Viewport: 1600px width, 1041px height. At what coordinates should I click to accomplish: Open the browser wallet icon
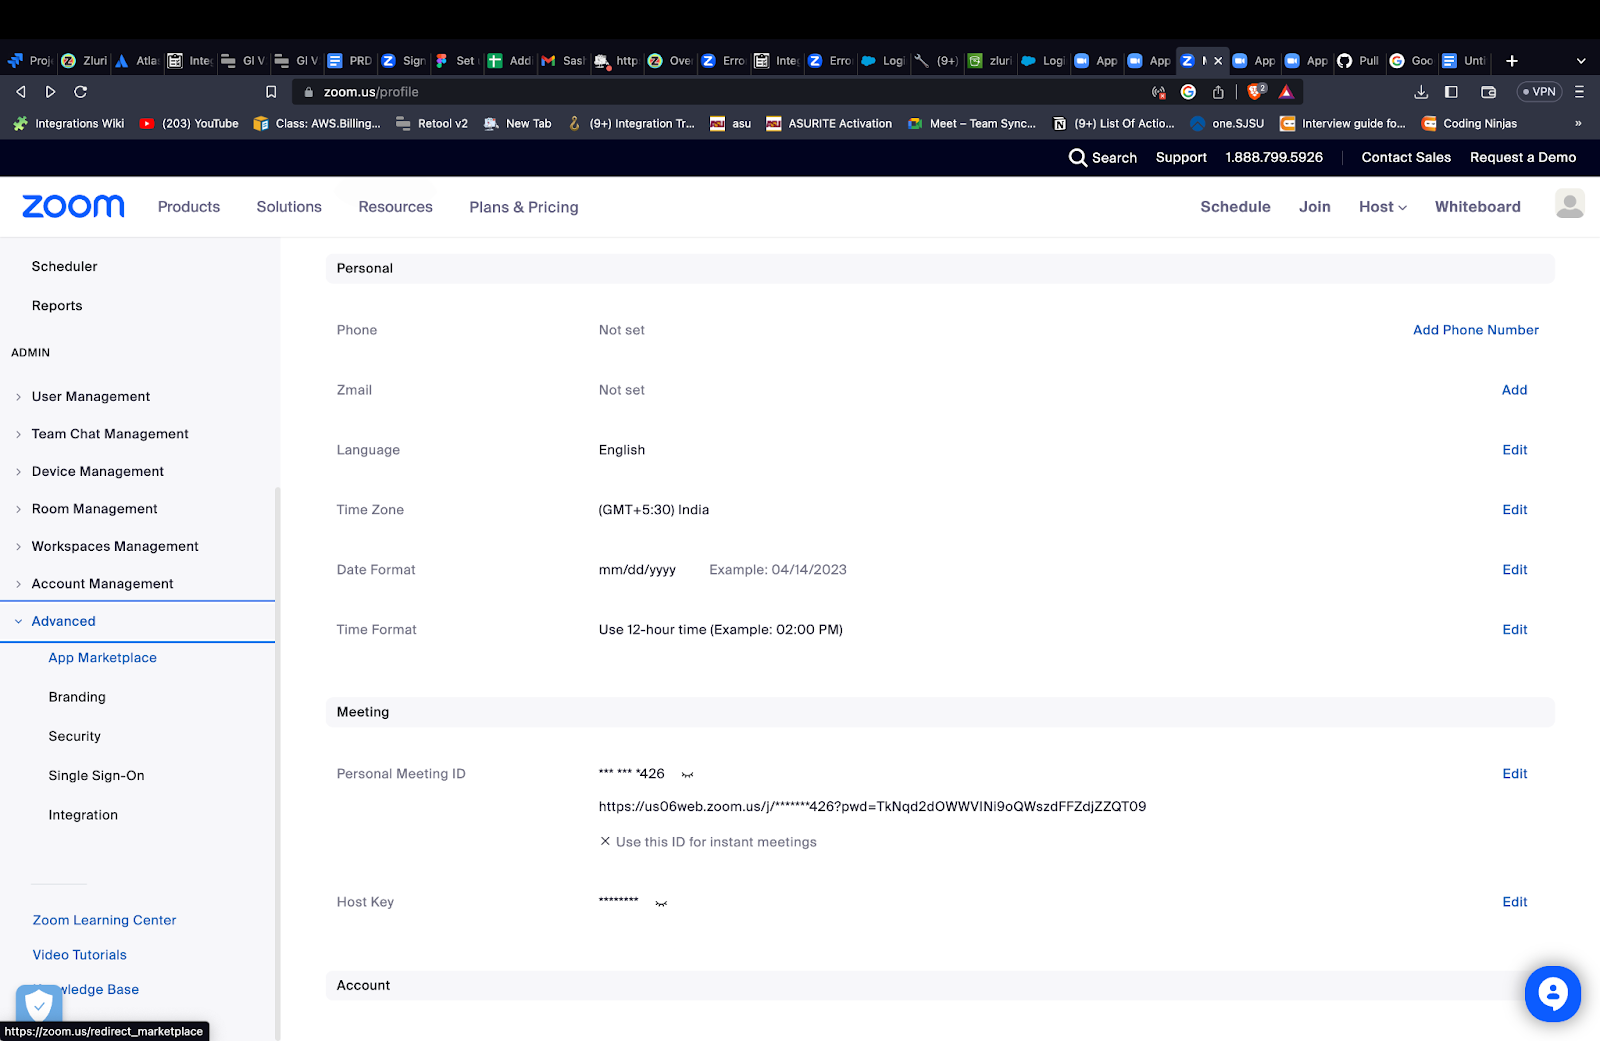click(1488, 92)
